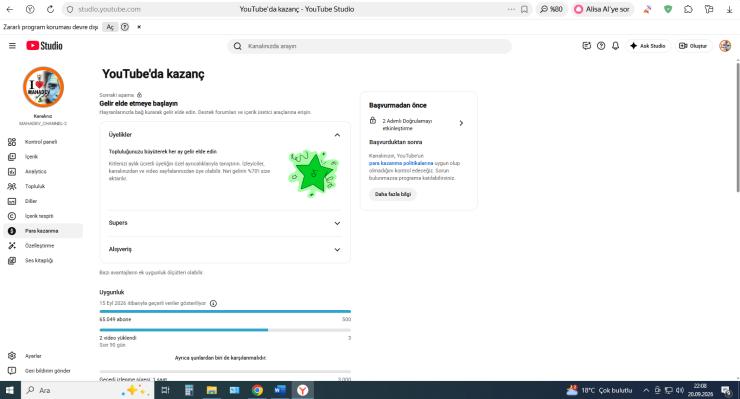Toggle the hamburger menu to collapse sidebar
This screenshot has width=740, height=399.
click(x=12, y=46)
